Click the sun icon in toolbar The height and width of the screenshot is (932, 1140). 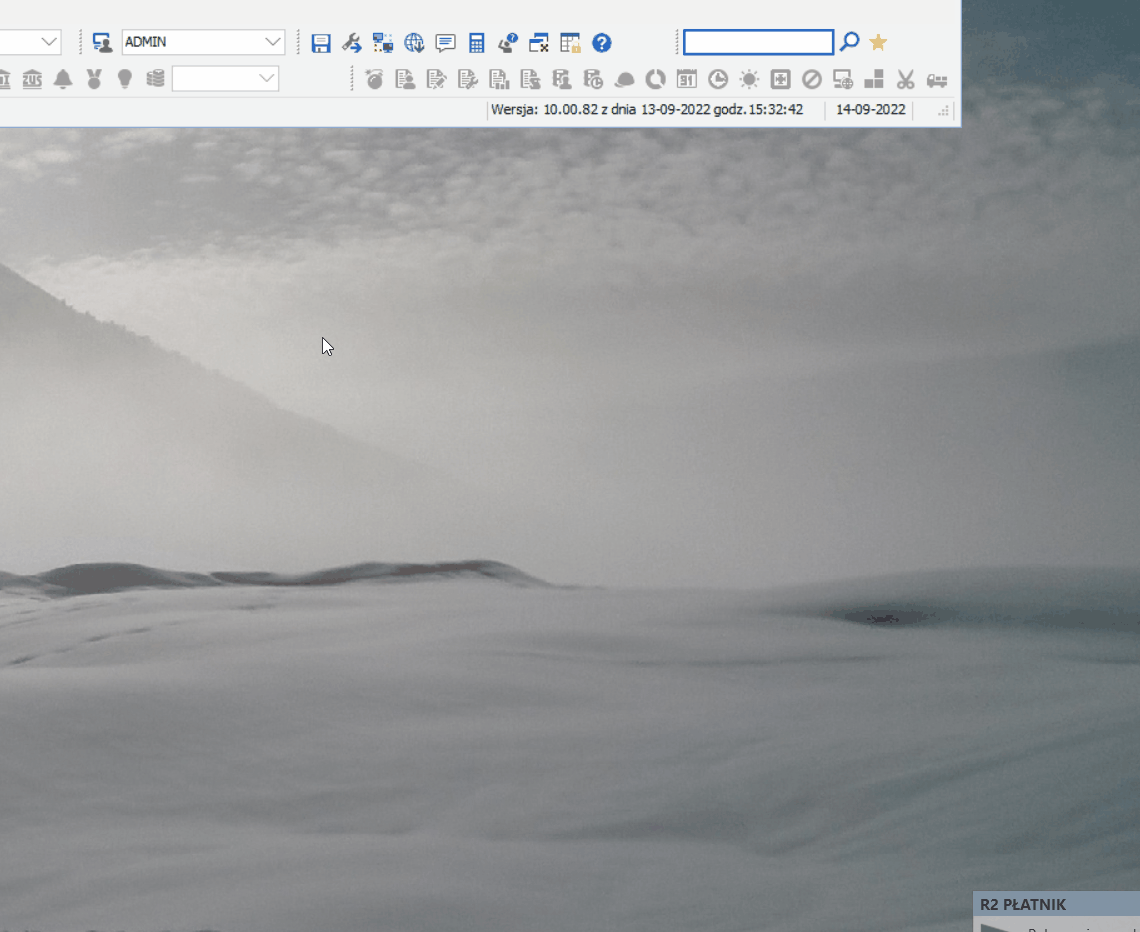coord(749,79)
